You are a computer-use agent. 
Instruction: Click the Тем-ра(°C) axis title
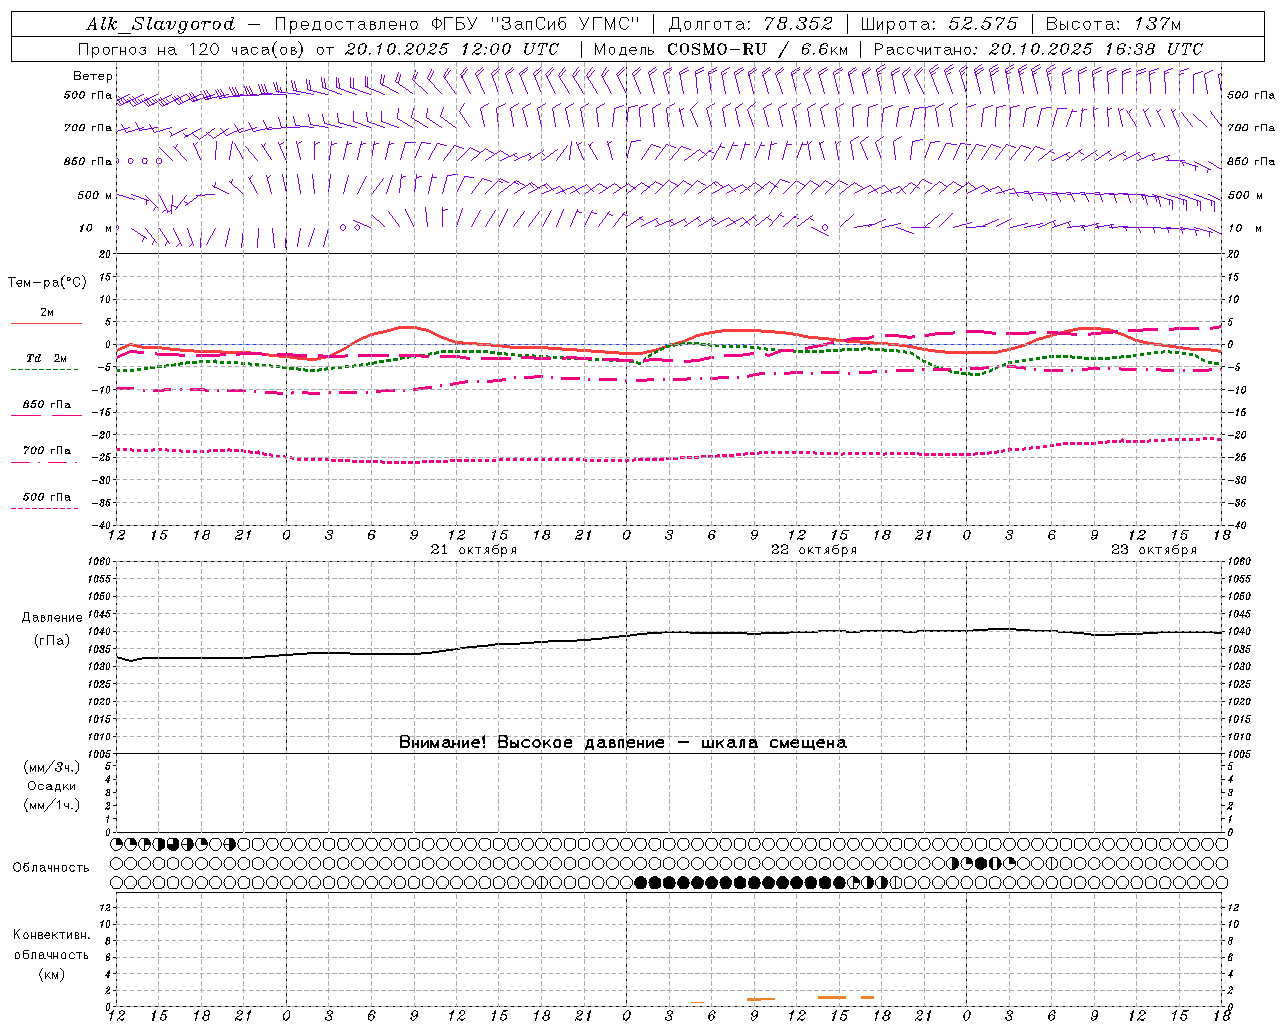(47, 283)
